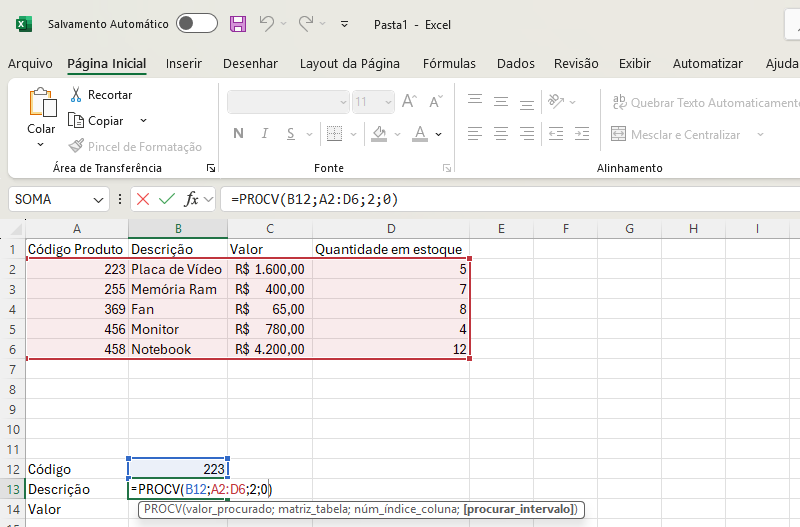Click the fx Insert Function icon
800x527 pixels.
pos(191,199)
